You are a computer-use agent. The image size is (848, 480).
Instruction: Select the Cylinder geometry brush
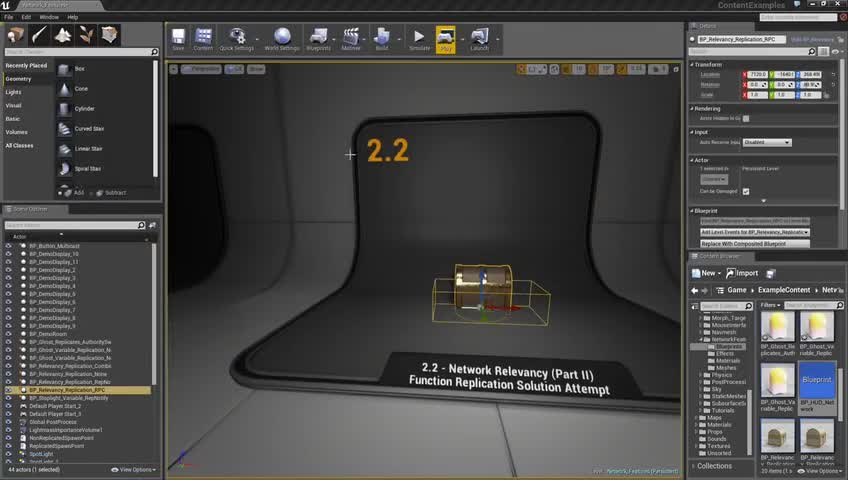(104, 109)
